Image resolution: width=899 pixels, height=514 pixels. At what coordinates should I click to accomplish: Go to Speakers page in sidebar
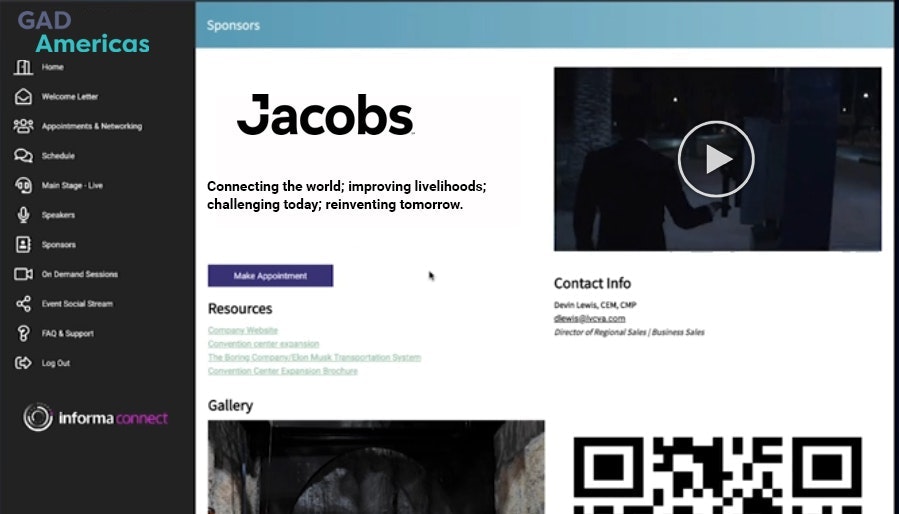point(58,215)
